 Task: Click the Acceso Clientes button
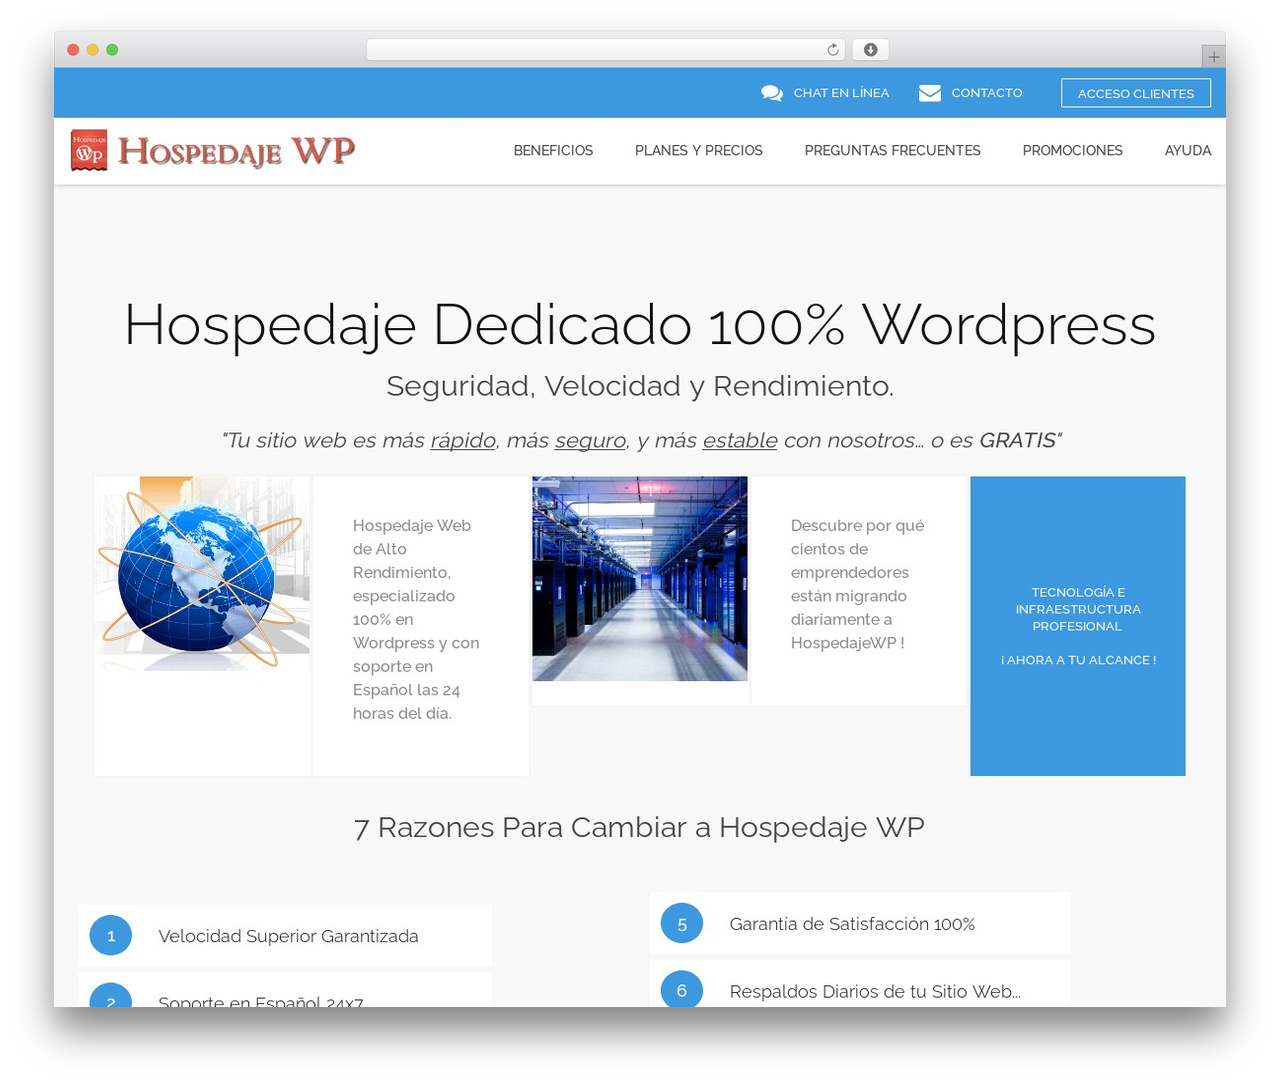1136,93
